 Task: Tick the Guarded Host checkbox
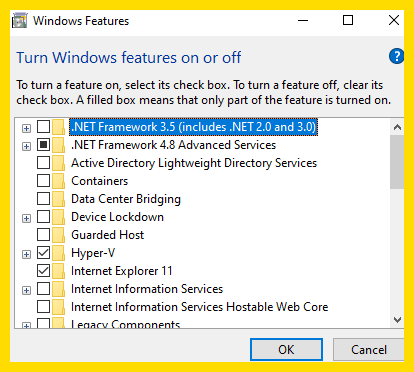tap(43, 235)
